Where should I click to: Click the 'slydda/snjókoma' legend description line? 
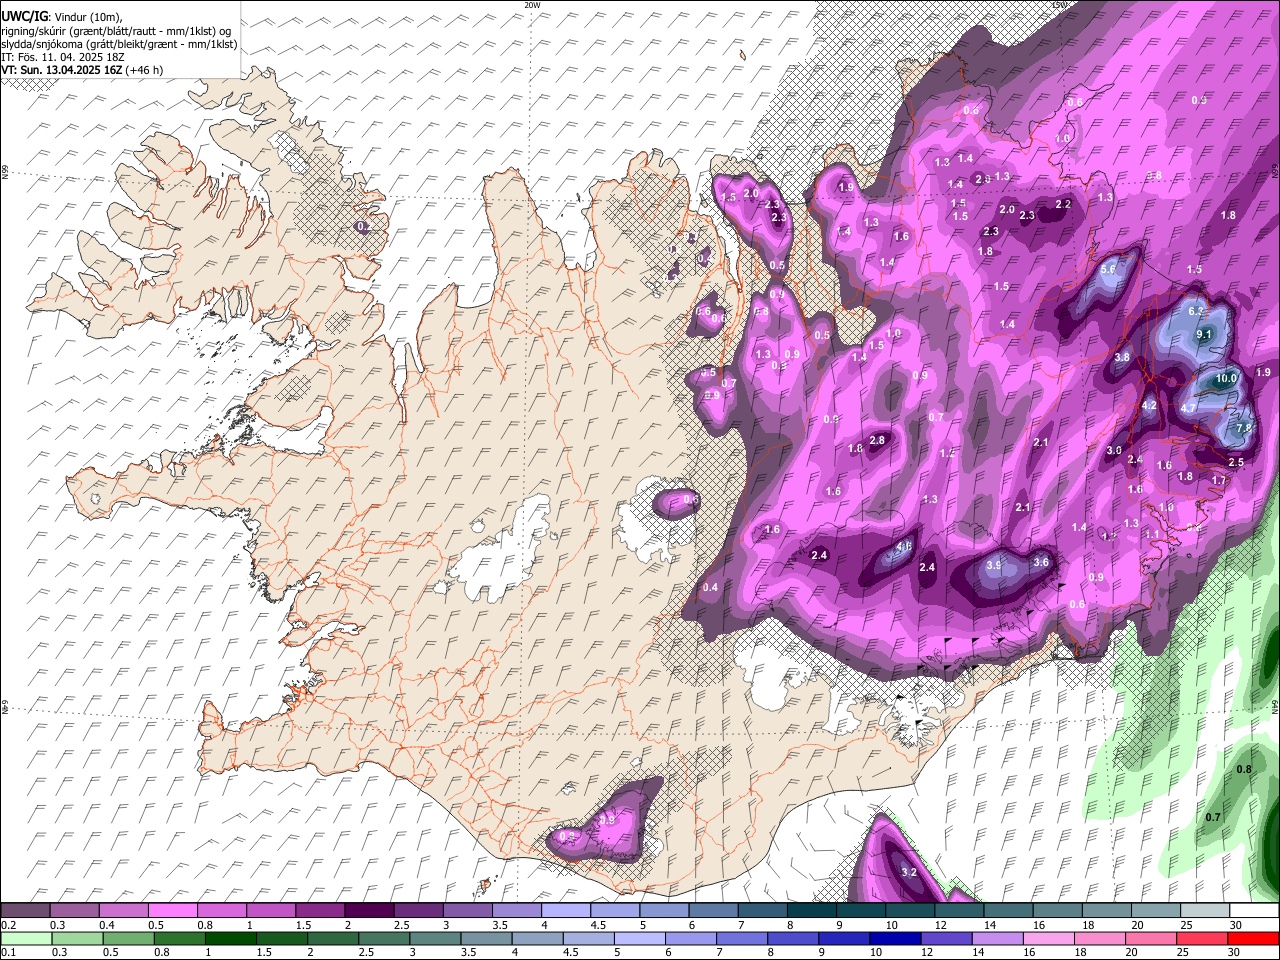(x=119, y=44)
